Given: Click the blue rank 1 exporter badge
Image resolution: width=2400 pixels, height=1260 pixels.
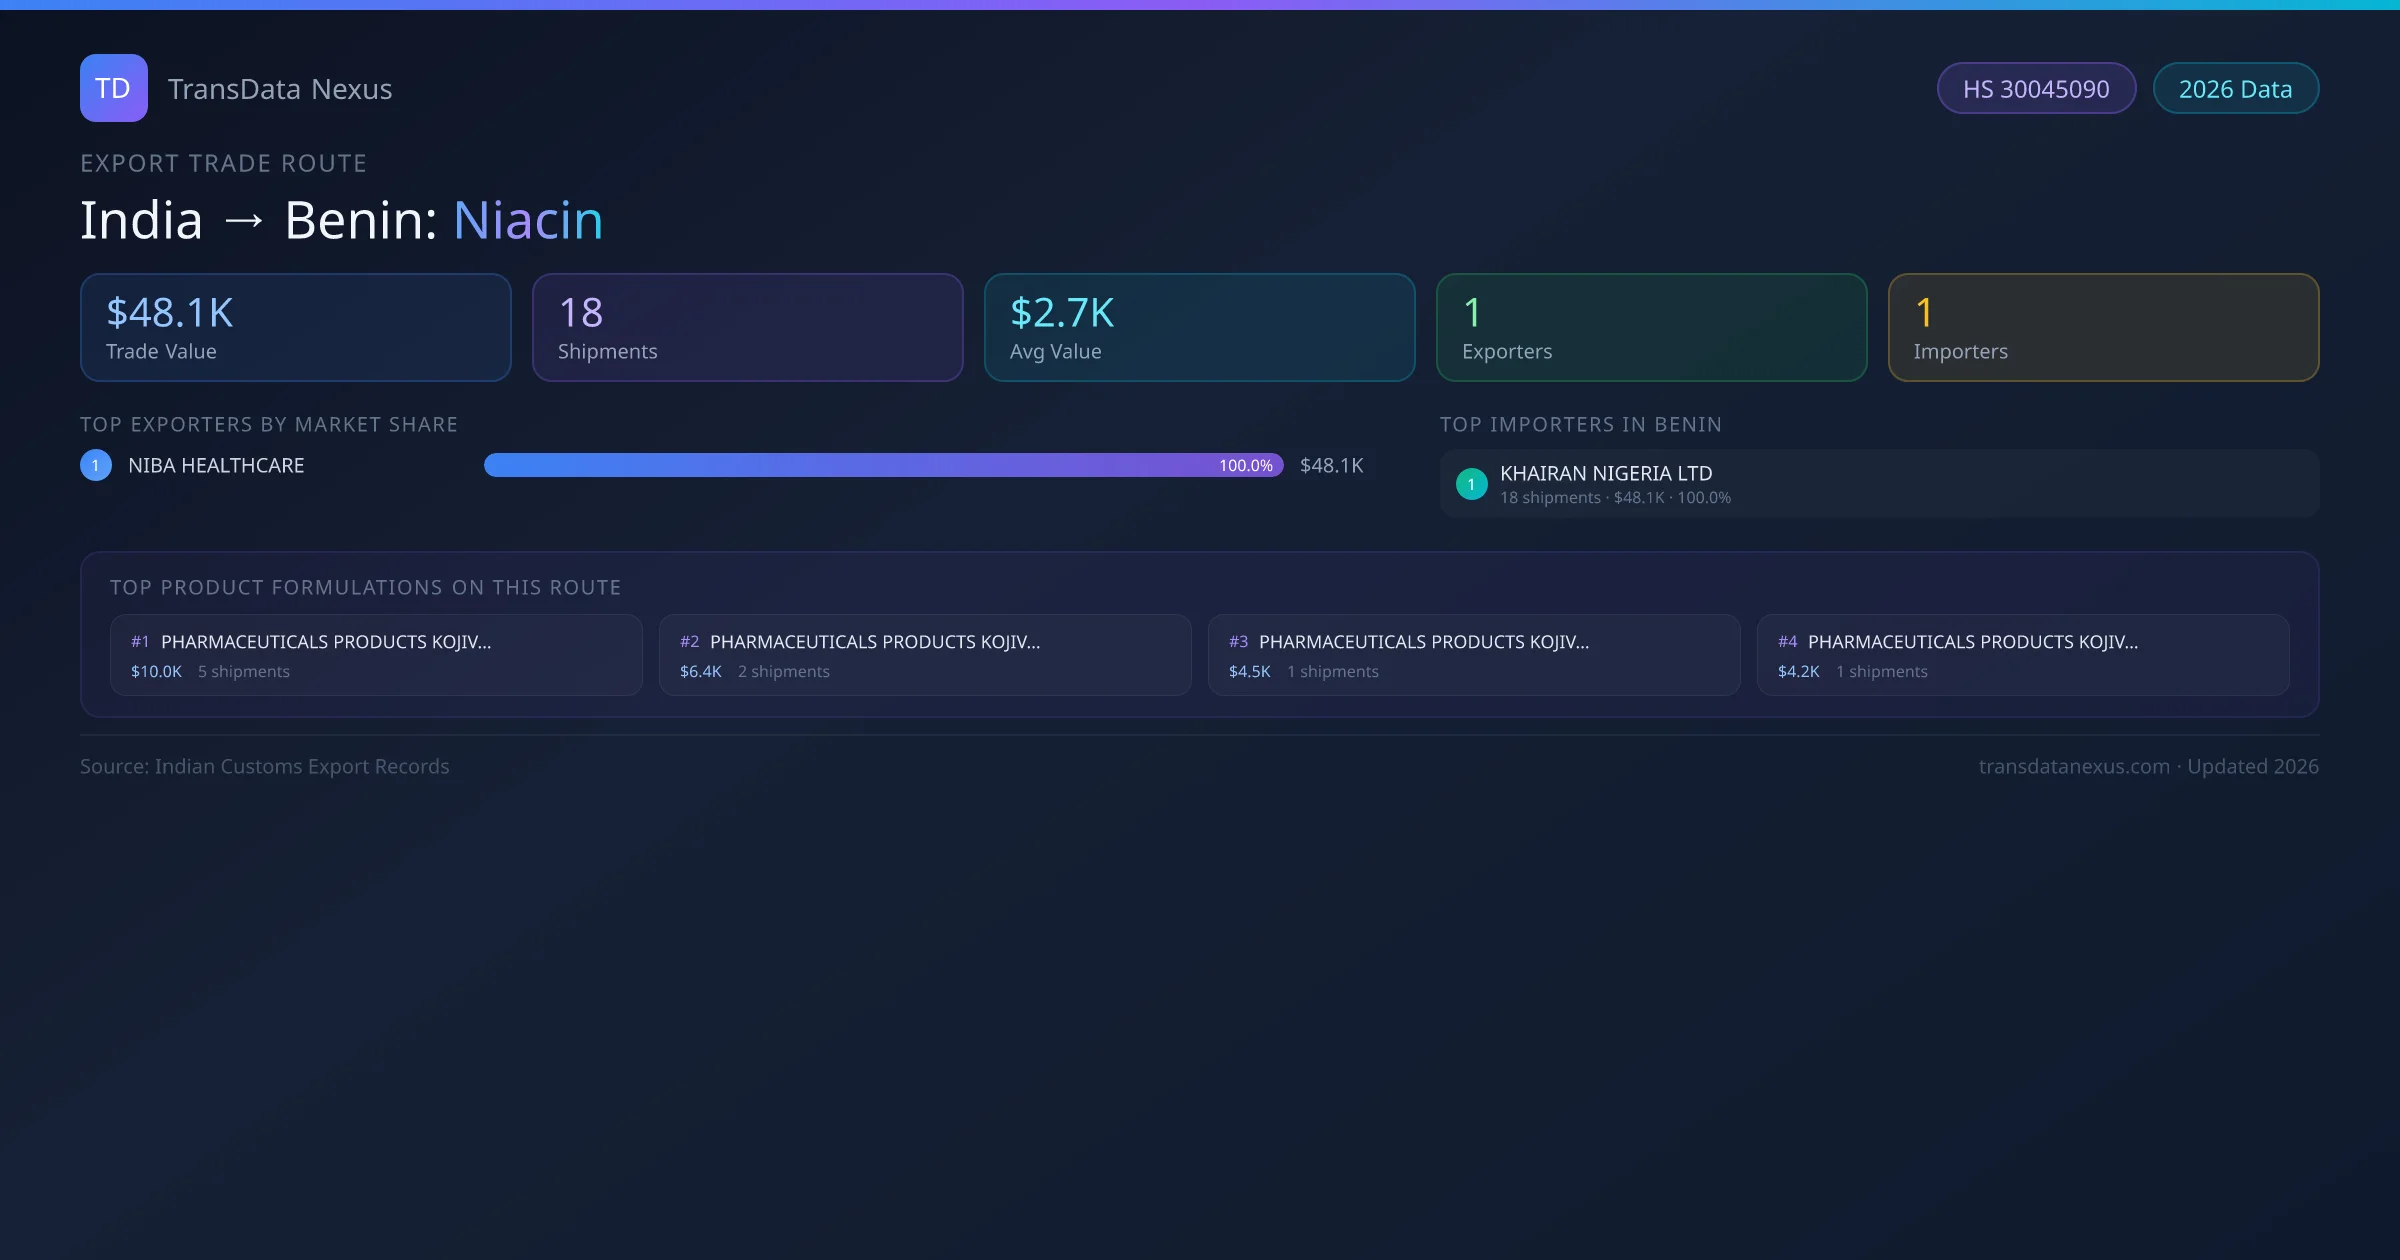Looking at the screenshot, I should pos(96,465).
